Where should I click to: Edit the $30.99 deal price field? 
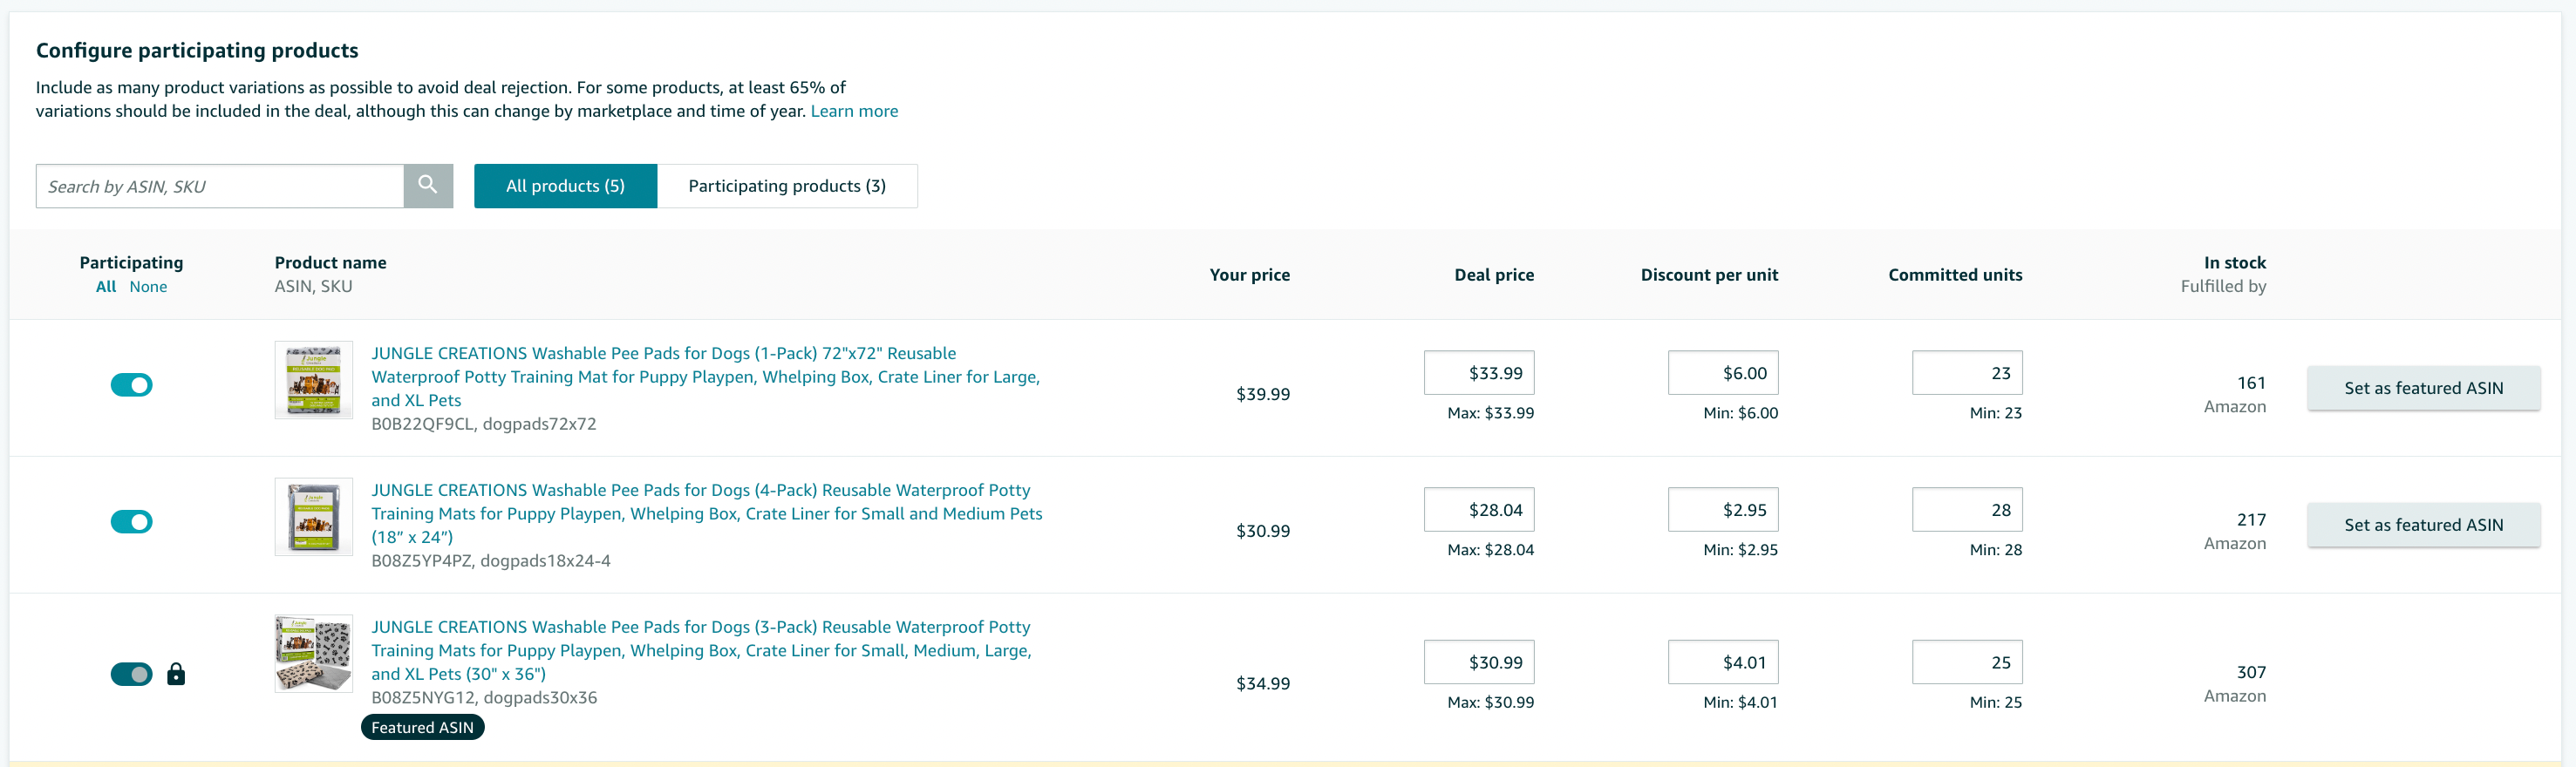(1479, 662)
